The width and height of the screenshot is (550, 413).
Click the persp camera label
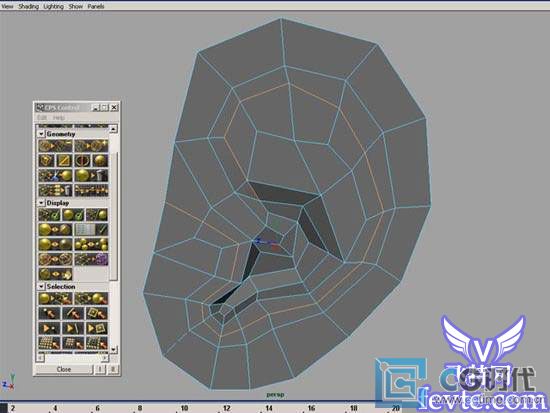point(275,395)
